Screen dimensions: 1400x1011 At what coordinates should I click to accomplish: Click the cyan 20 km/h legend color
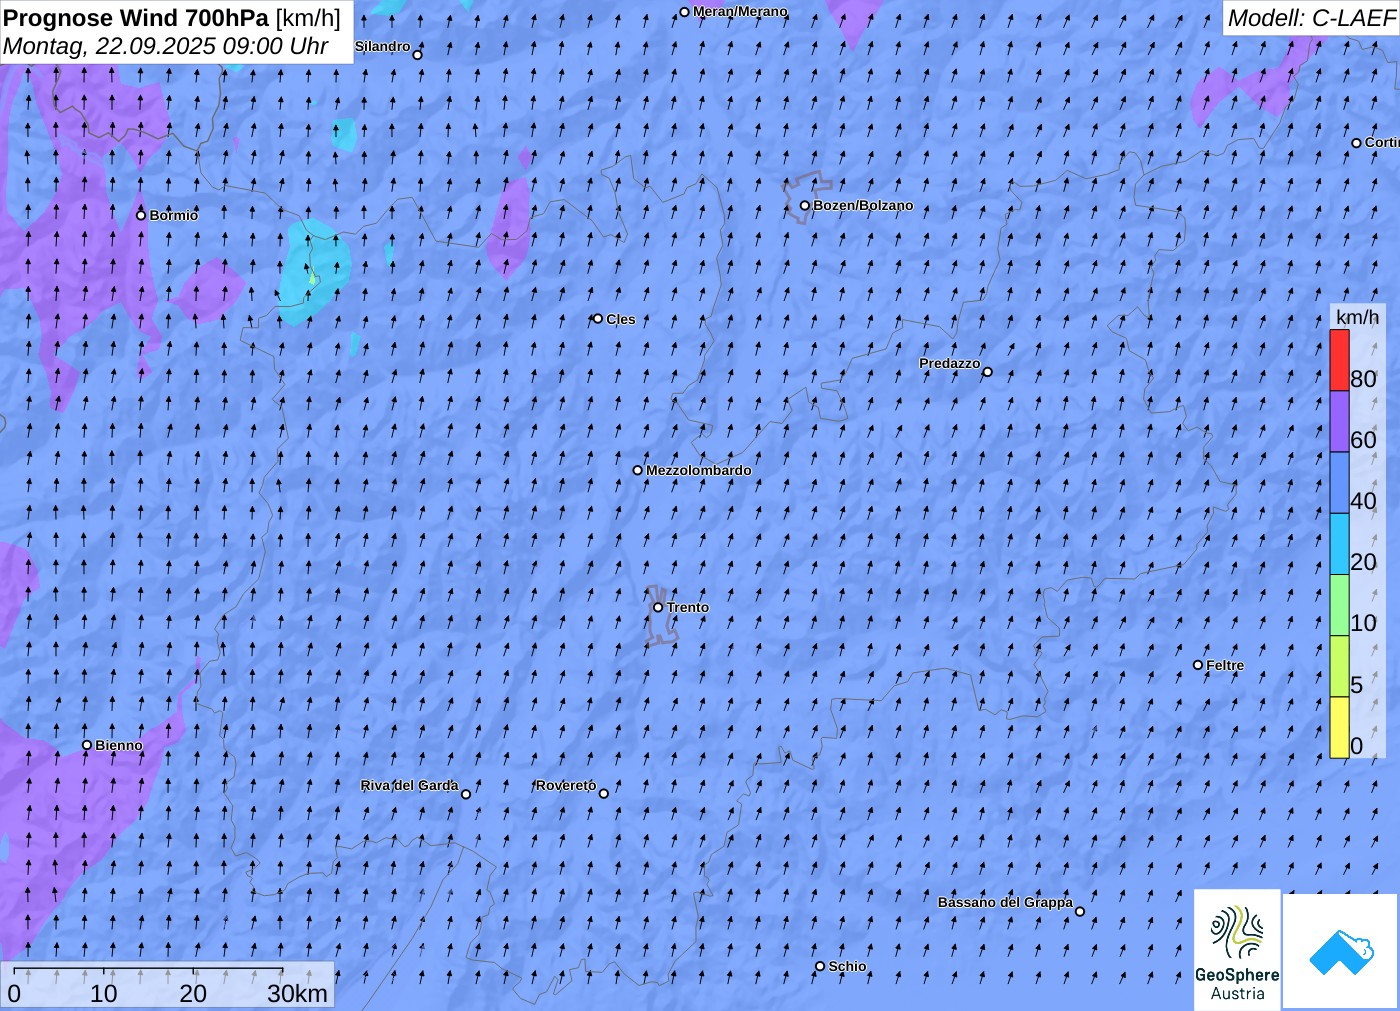click(1339, 543)
